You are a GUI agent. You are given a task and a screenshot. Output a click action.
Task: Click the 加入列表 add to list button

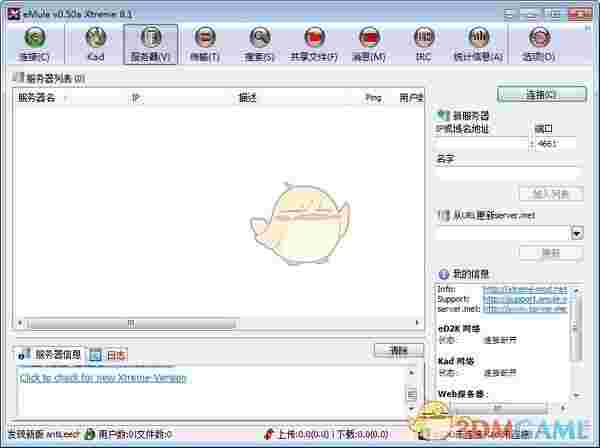coord(551,194)
